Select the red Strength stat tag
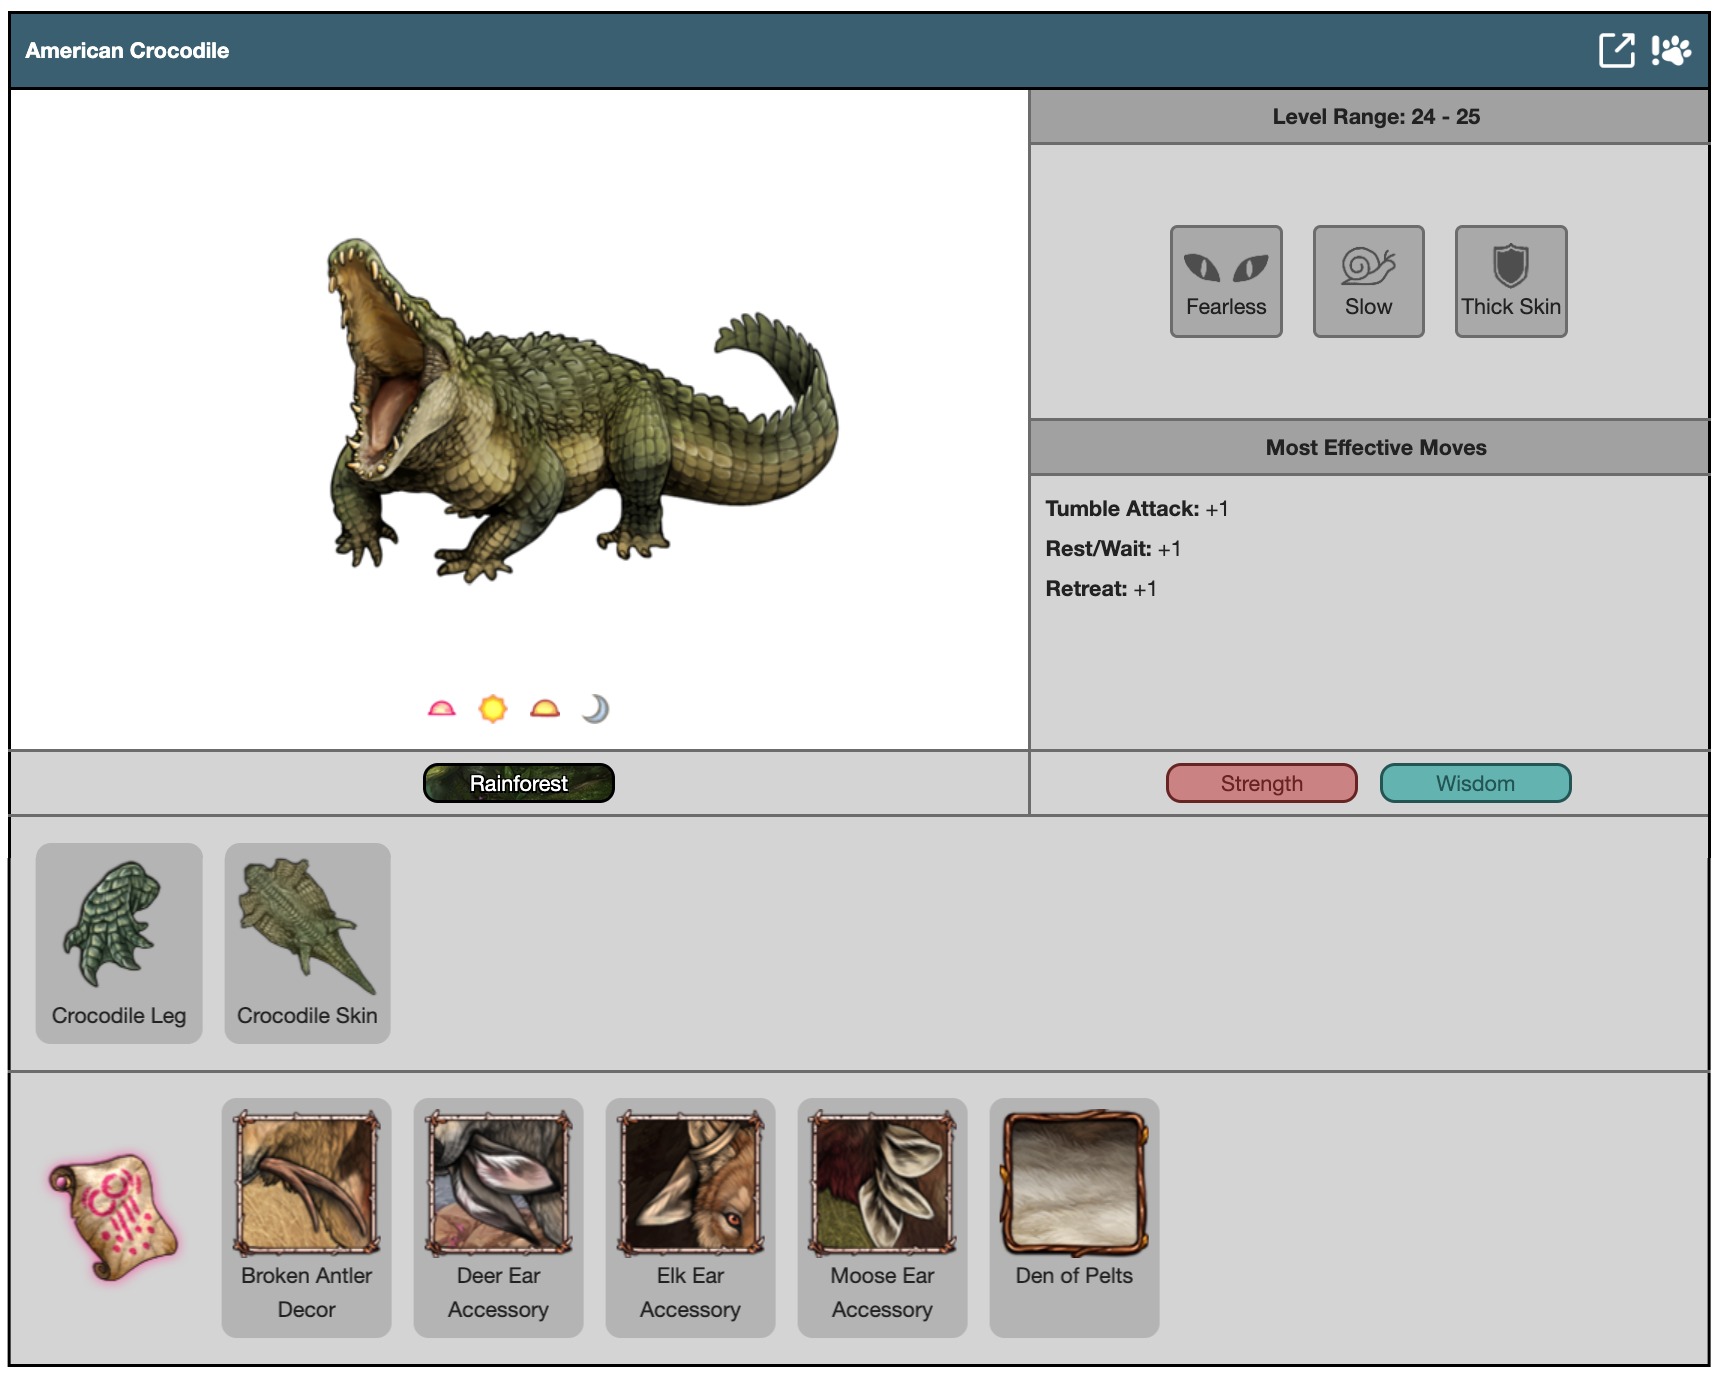1718x1377 pixels. tap(1261, 783)
